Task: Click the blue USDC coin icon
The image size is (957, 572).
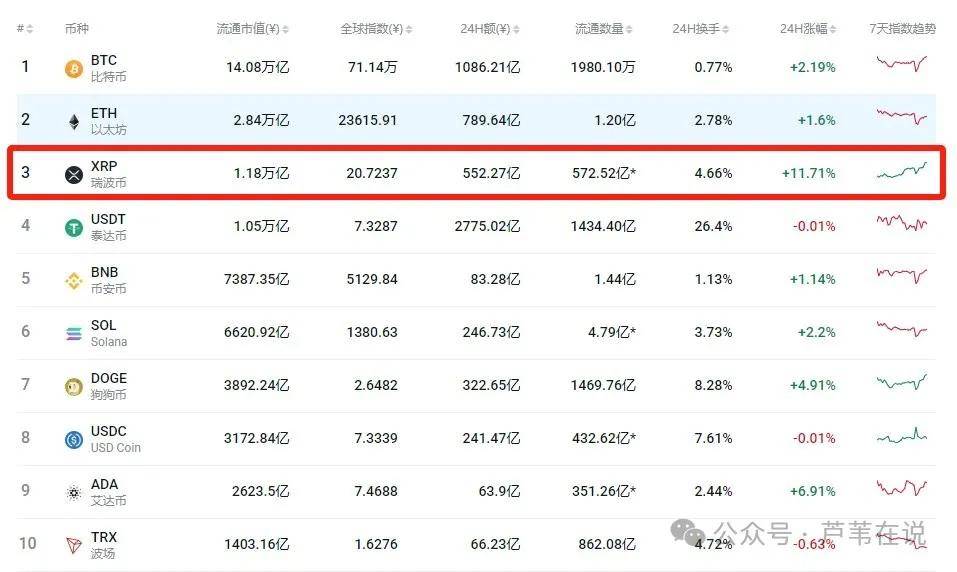Action: click(x=74, y=440)
